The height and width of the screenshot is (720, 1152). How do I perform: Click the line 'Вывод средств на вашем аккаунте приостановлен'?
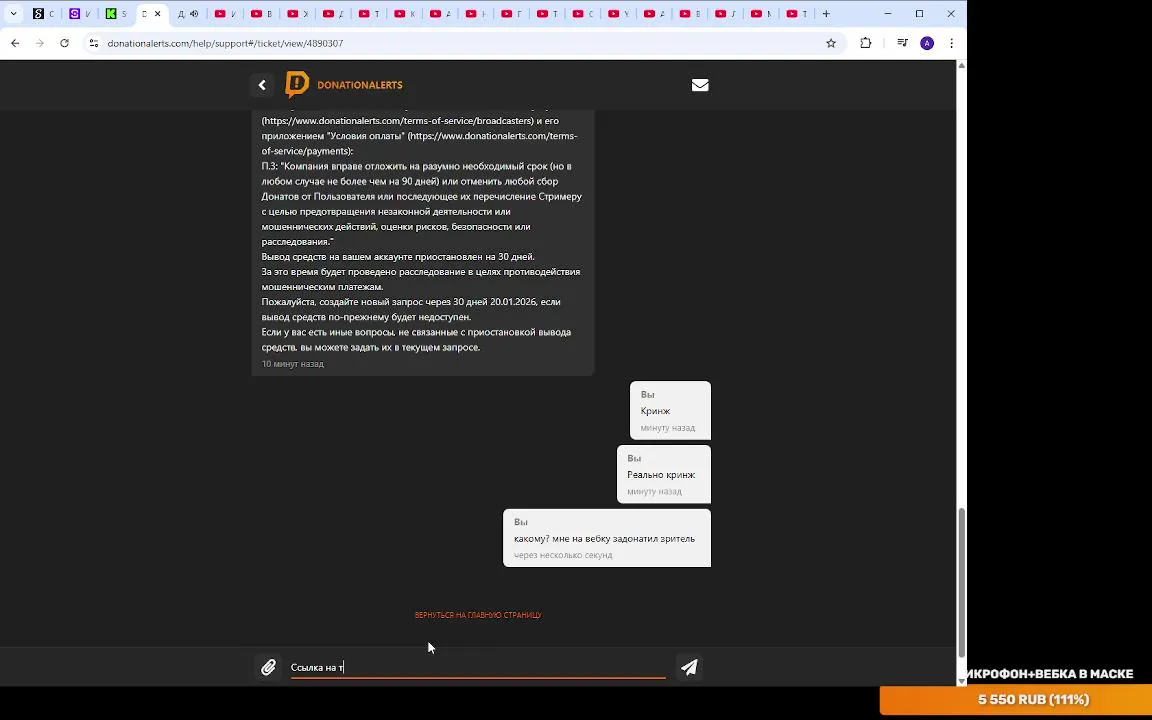(398, 256)
